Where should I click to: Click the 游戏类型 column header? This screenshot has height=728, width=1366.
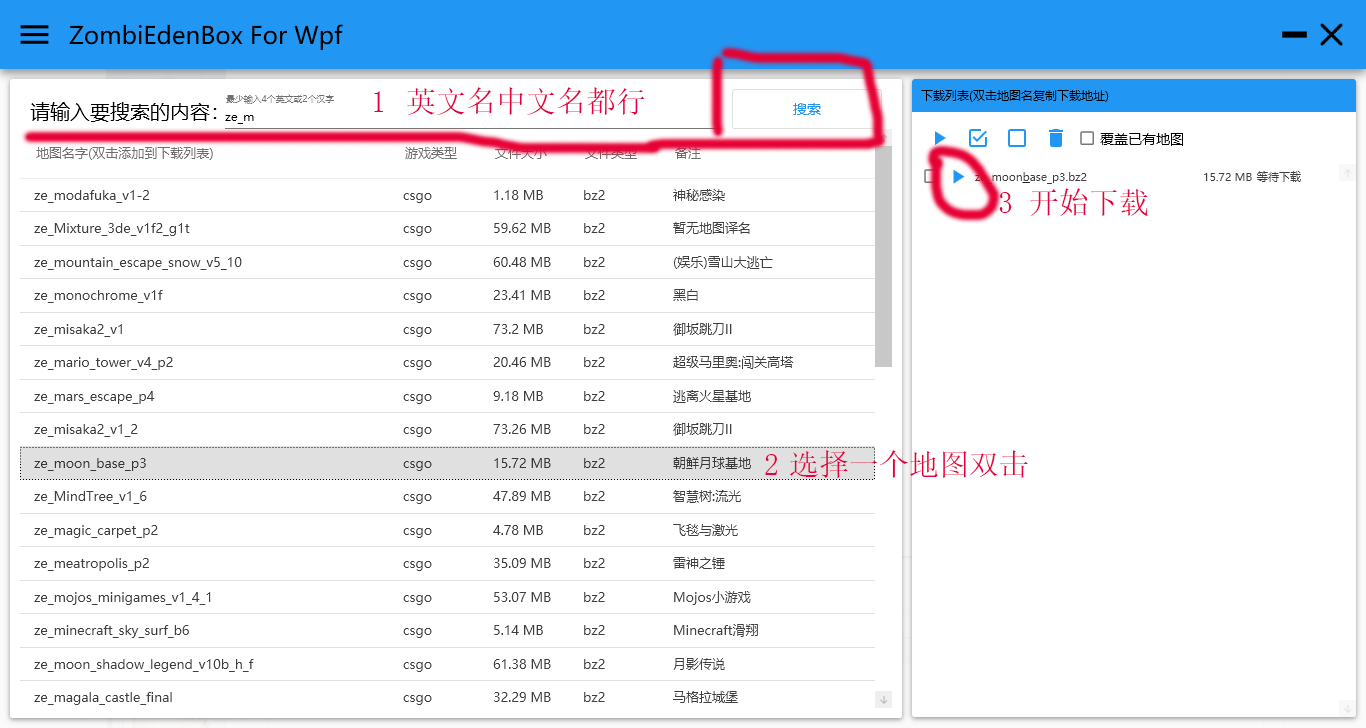(x=430, y=153)
